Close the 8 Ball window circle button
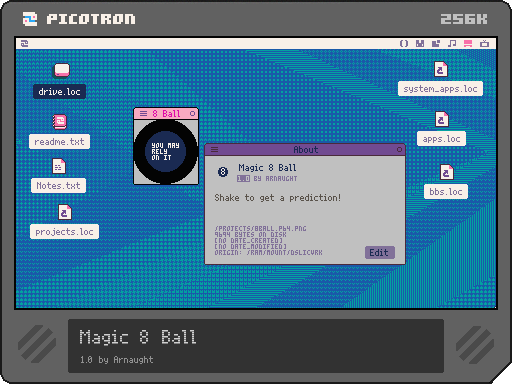This screenshot has height=384, width=512. click(192, 114)
